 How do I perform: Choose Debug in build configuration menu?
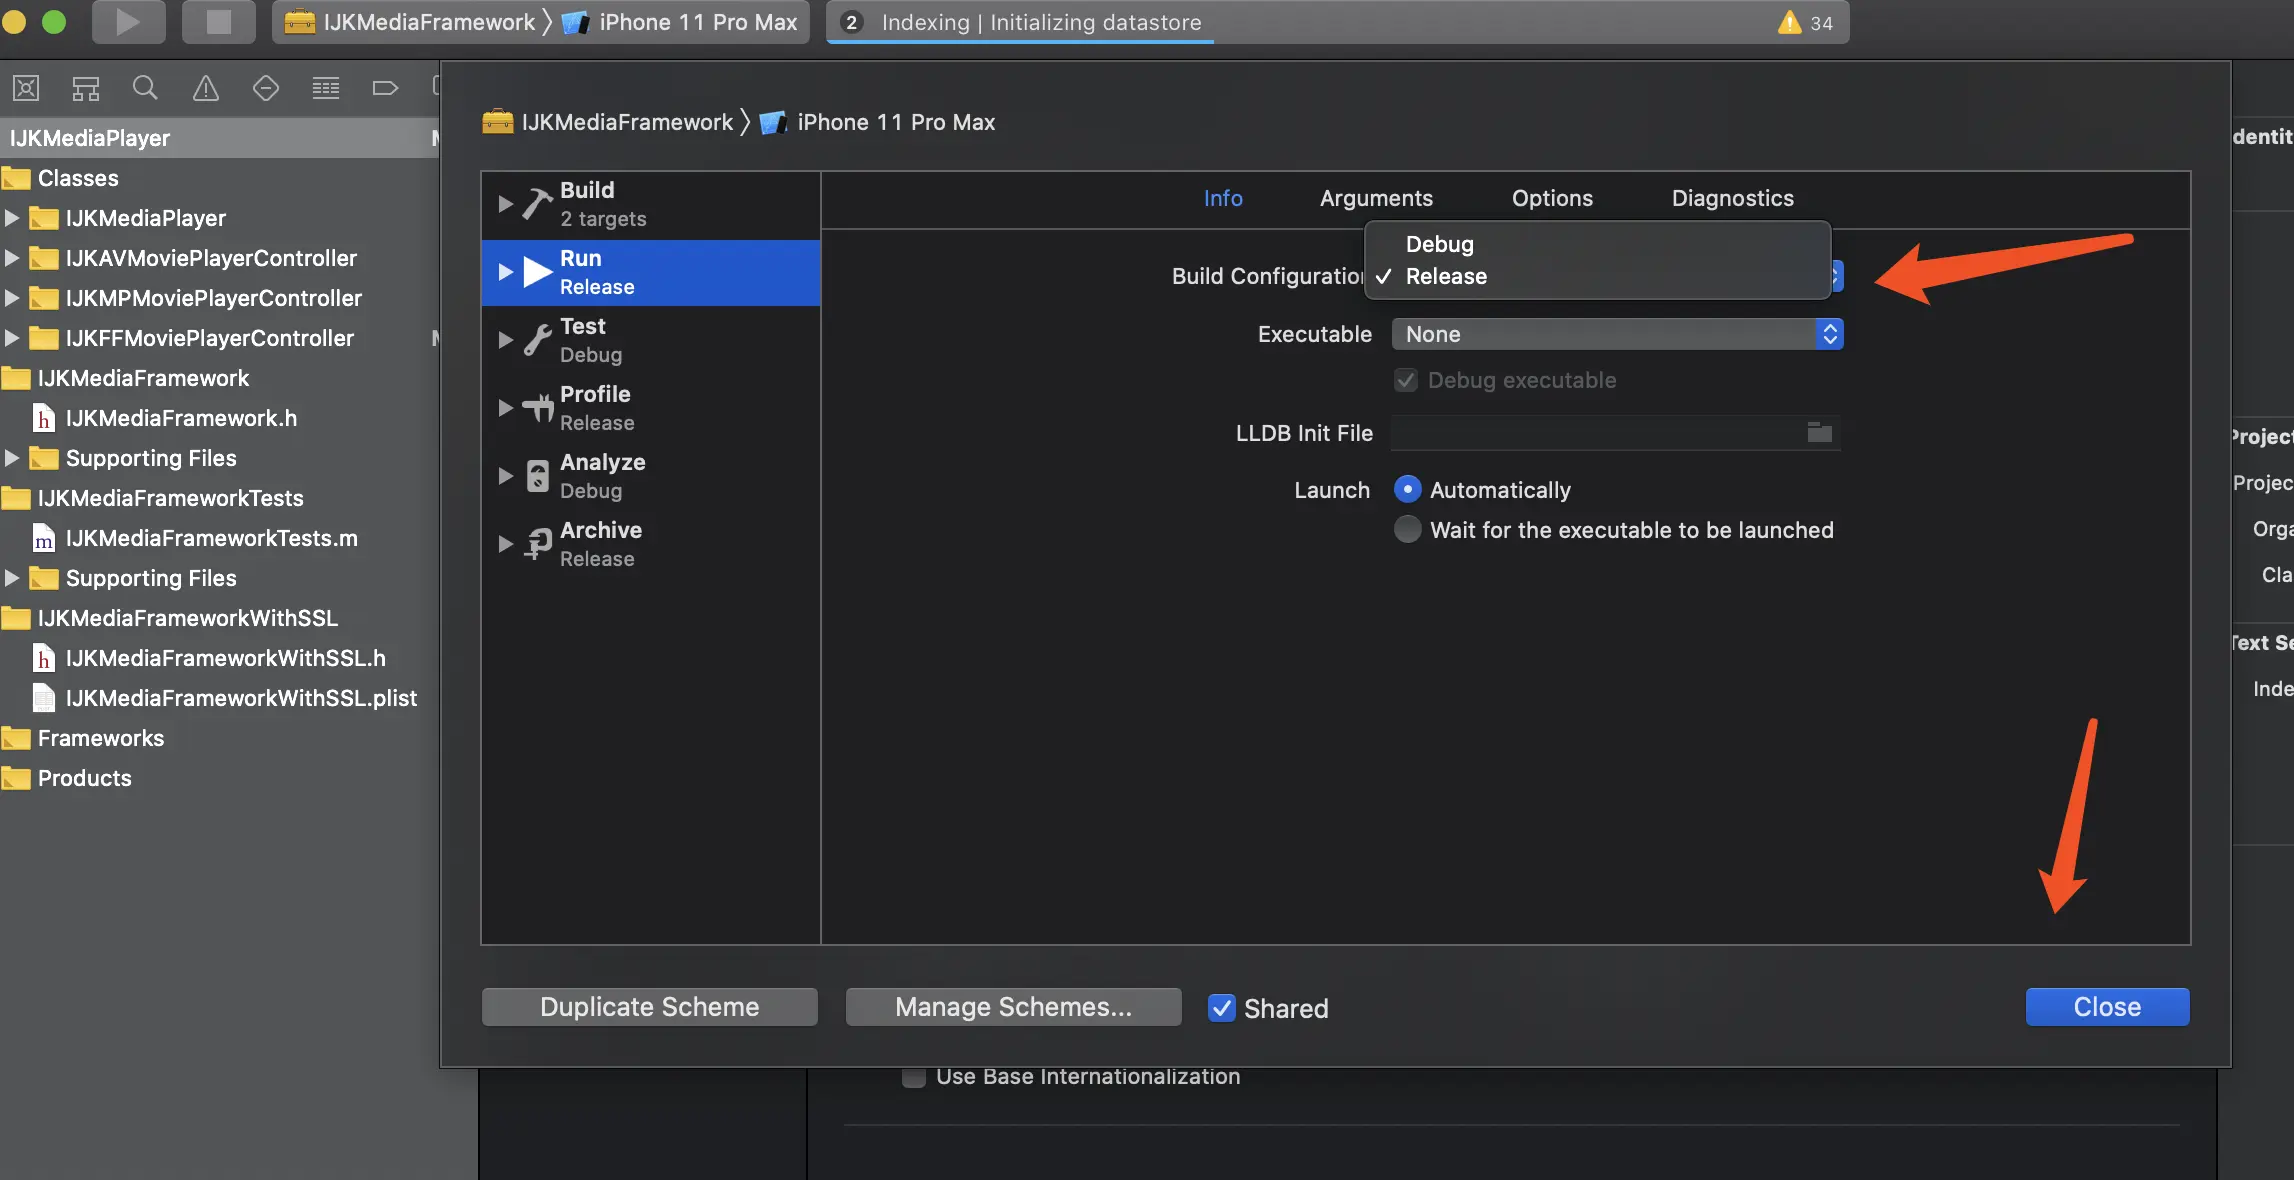pyautogui.click(x=1439, y=244)
